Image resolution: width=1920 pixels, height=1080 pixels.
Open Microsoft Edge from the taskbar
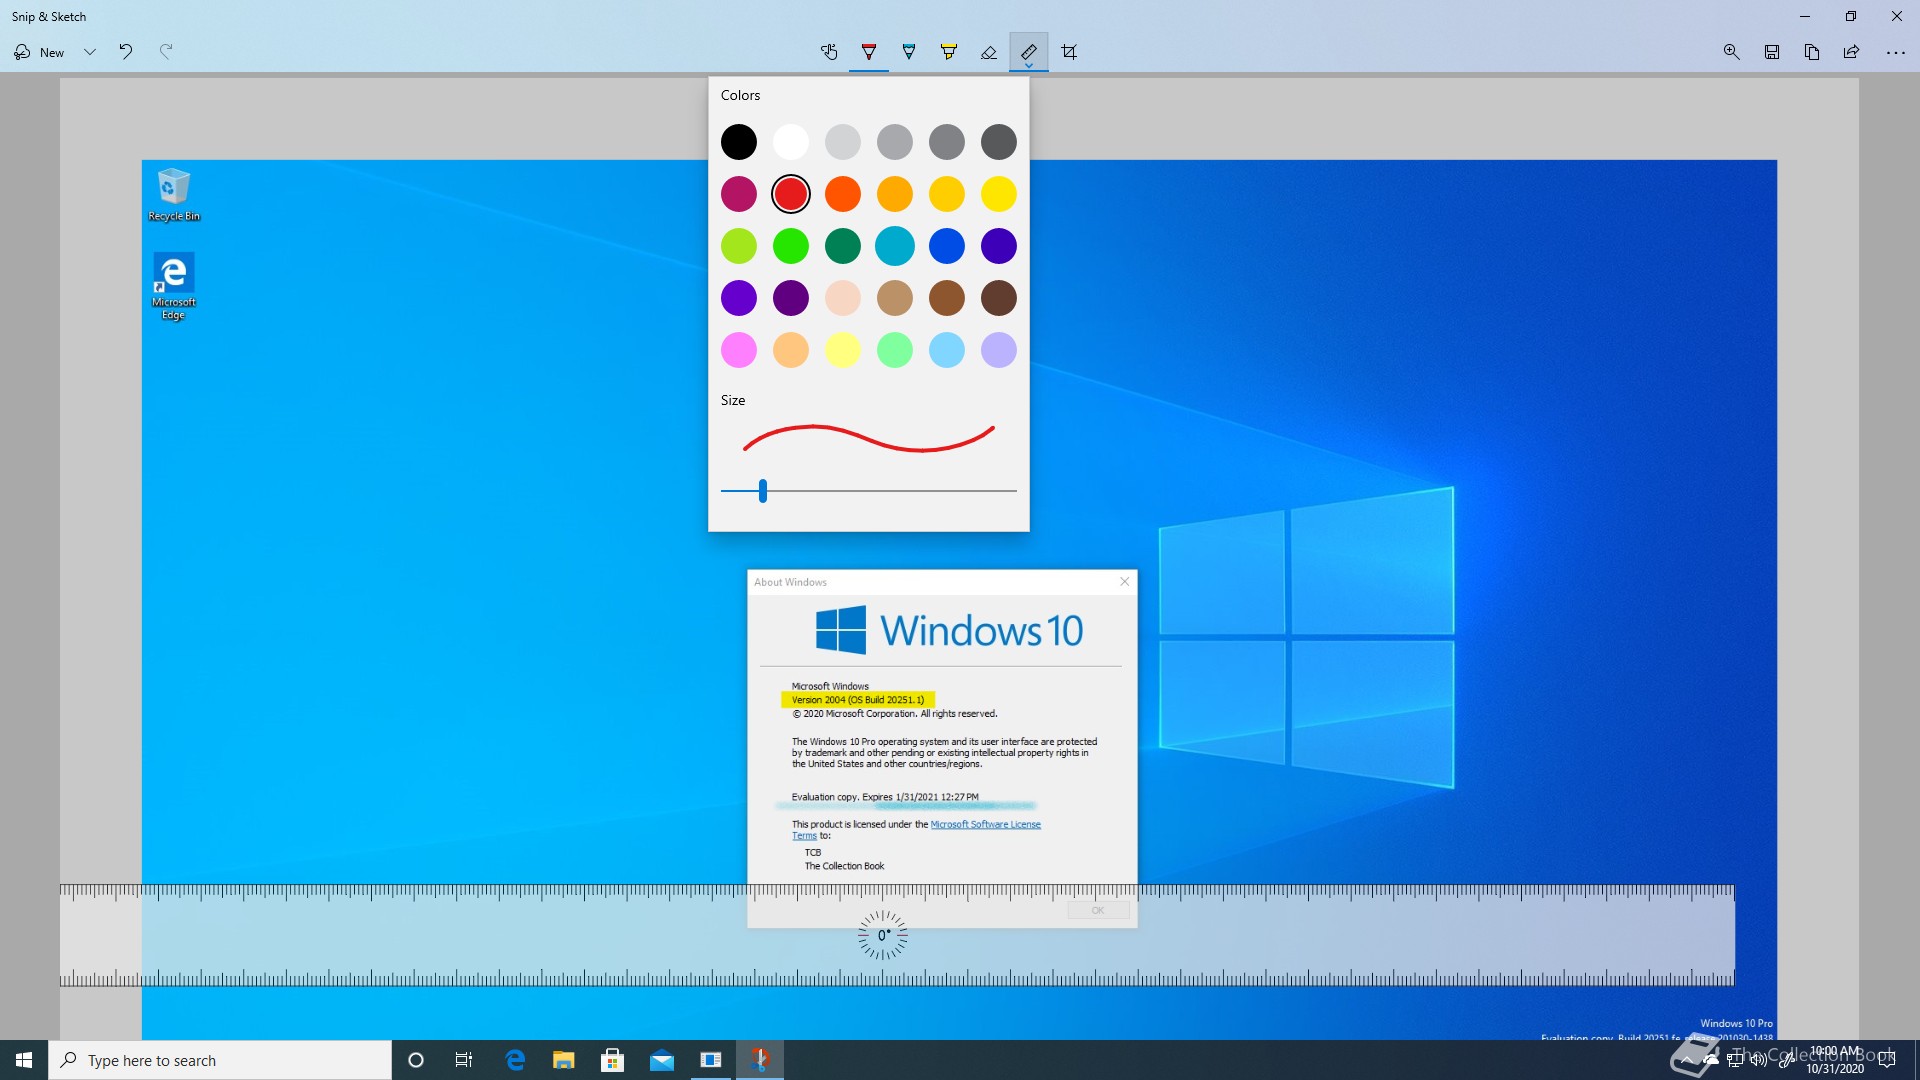tap(515, 1060)
